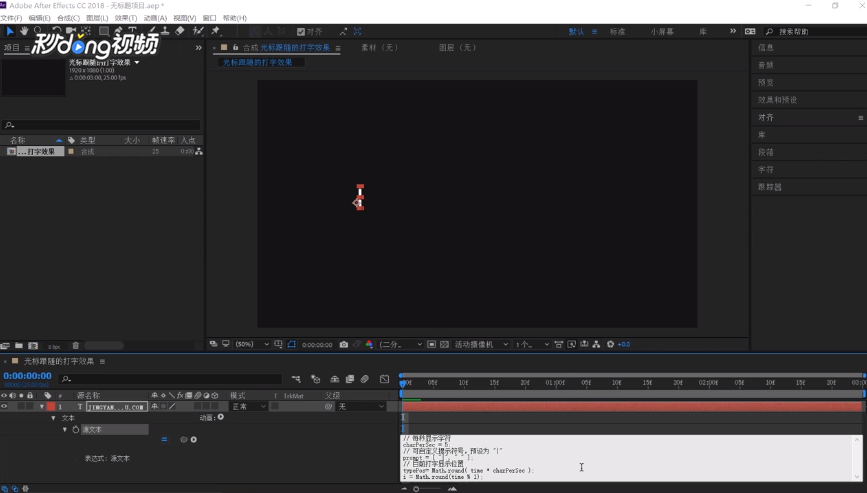Toggle lock on the composition viewer tab
This screenshot has height=493, width=867.
tap(236, 48)
